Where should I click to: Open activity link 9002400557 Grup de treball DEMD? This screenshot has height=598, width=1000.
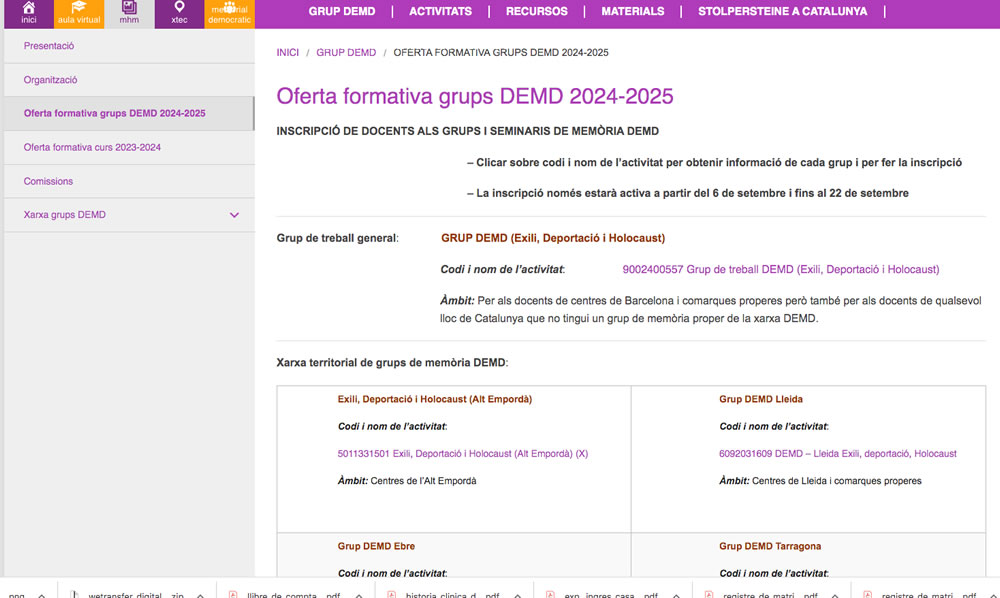point(780,270)
